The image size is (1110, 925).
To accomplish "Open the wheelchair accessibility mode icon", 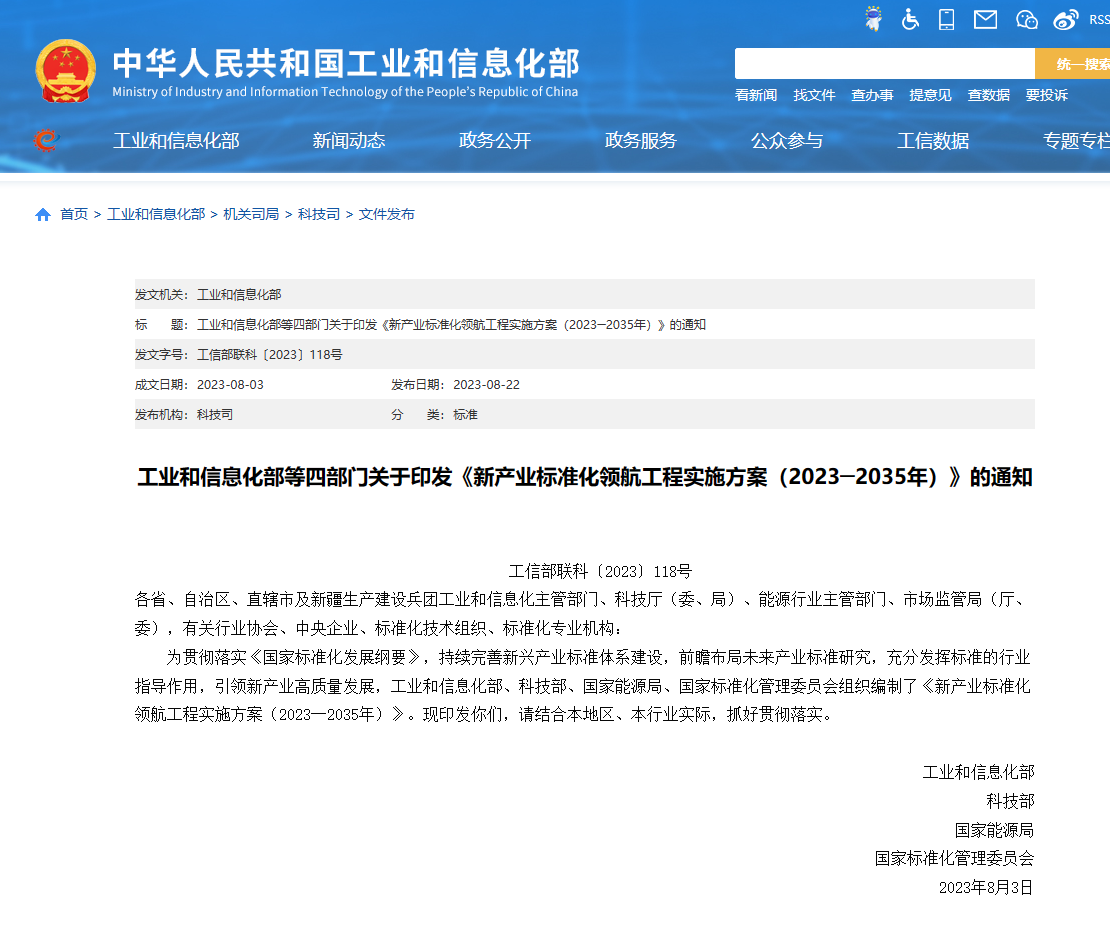I will coord(910,19).
